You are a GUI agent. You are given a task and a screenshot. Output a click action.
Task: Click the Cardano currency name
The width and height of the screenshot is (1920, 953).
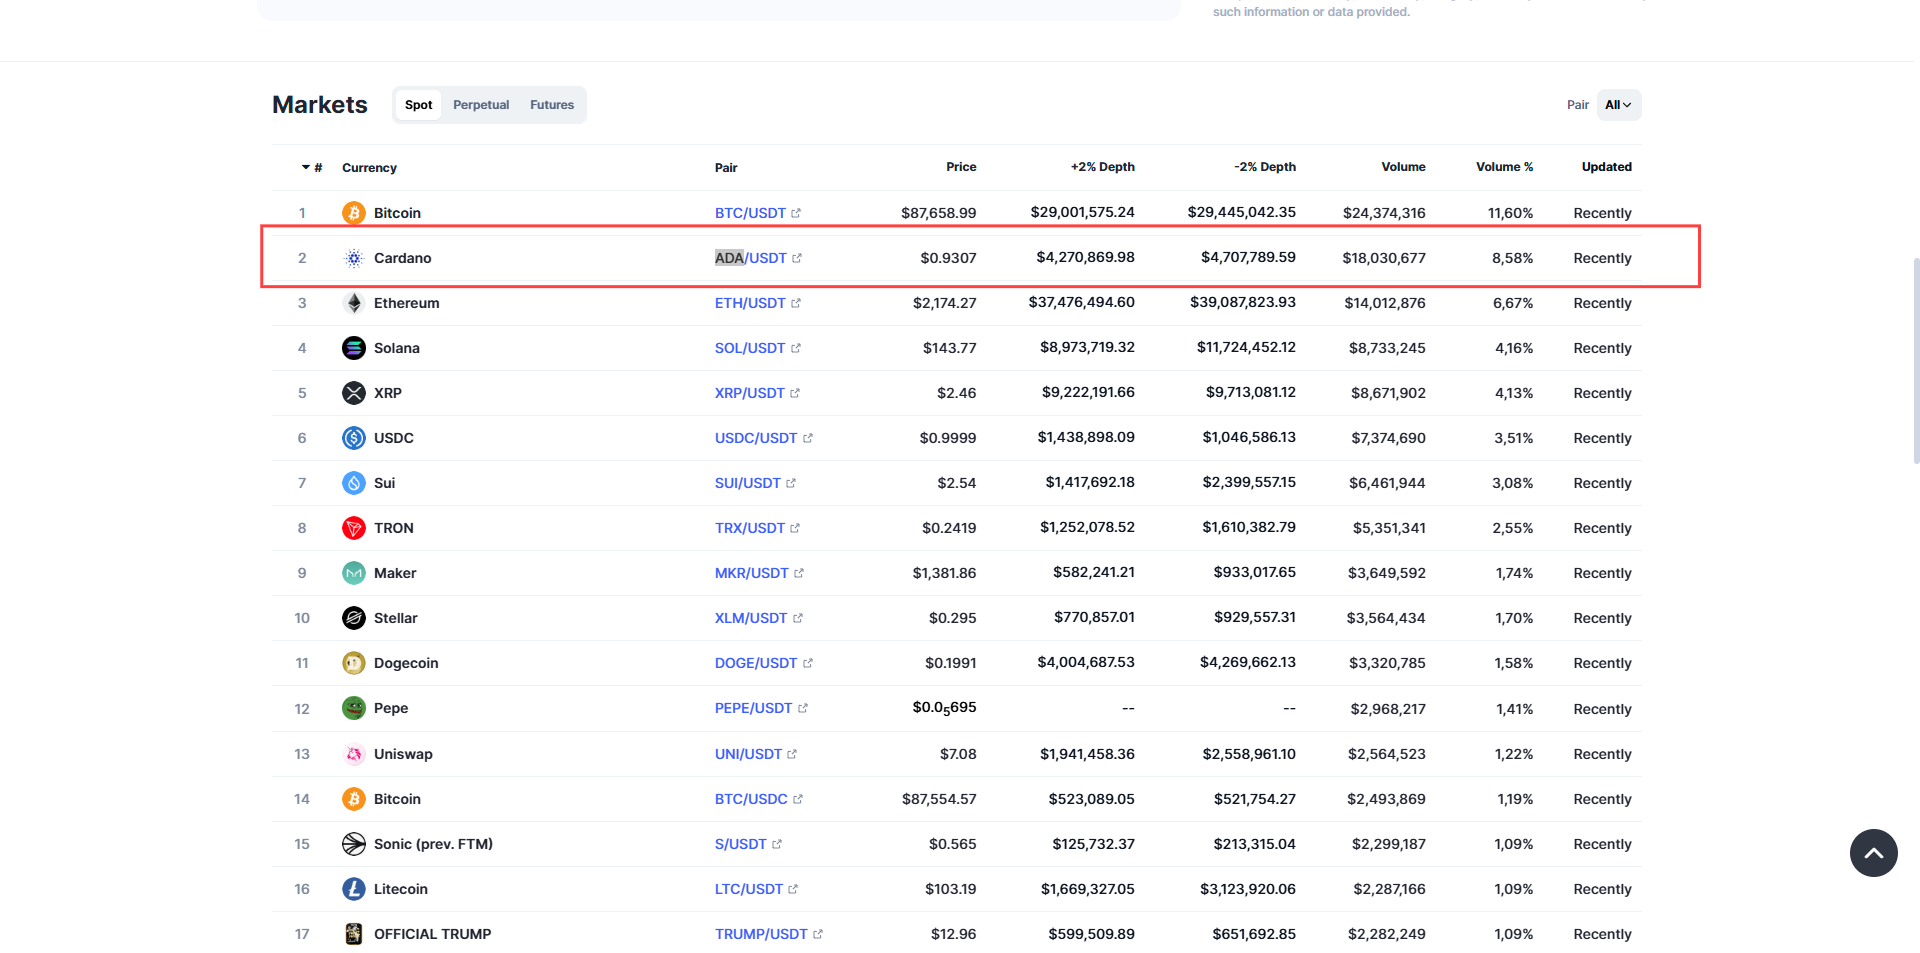(403, 258)
